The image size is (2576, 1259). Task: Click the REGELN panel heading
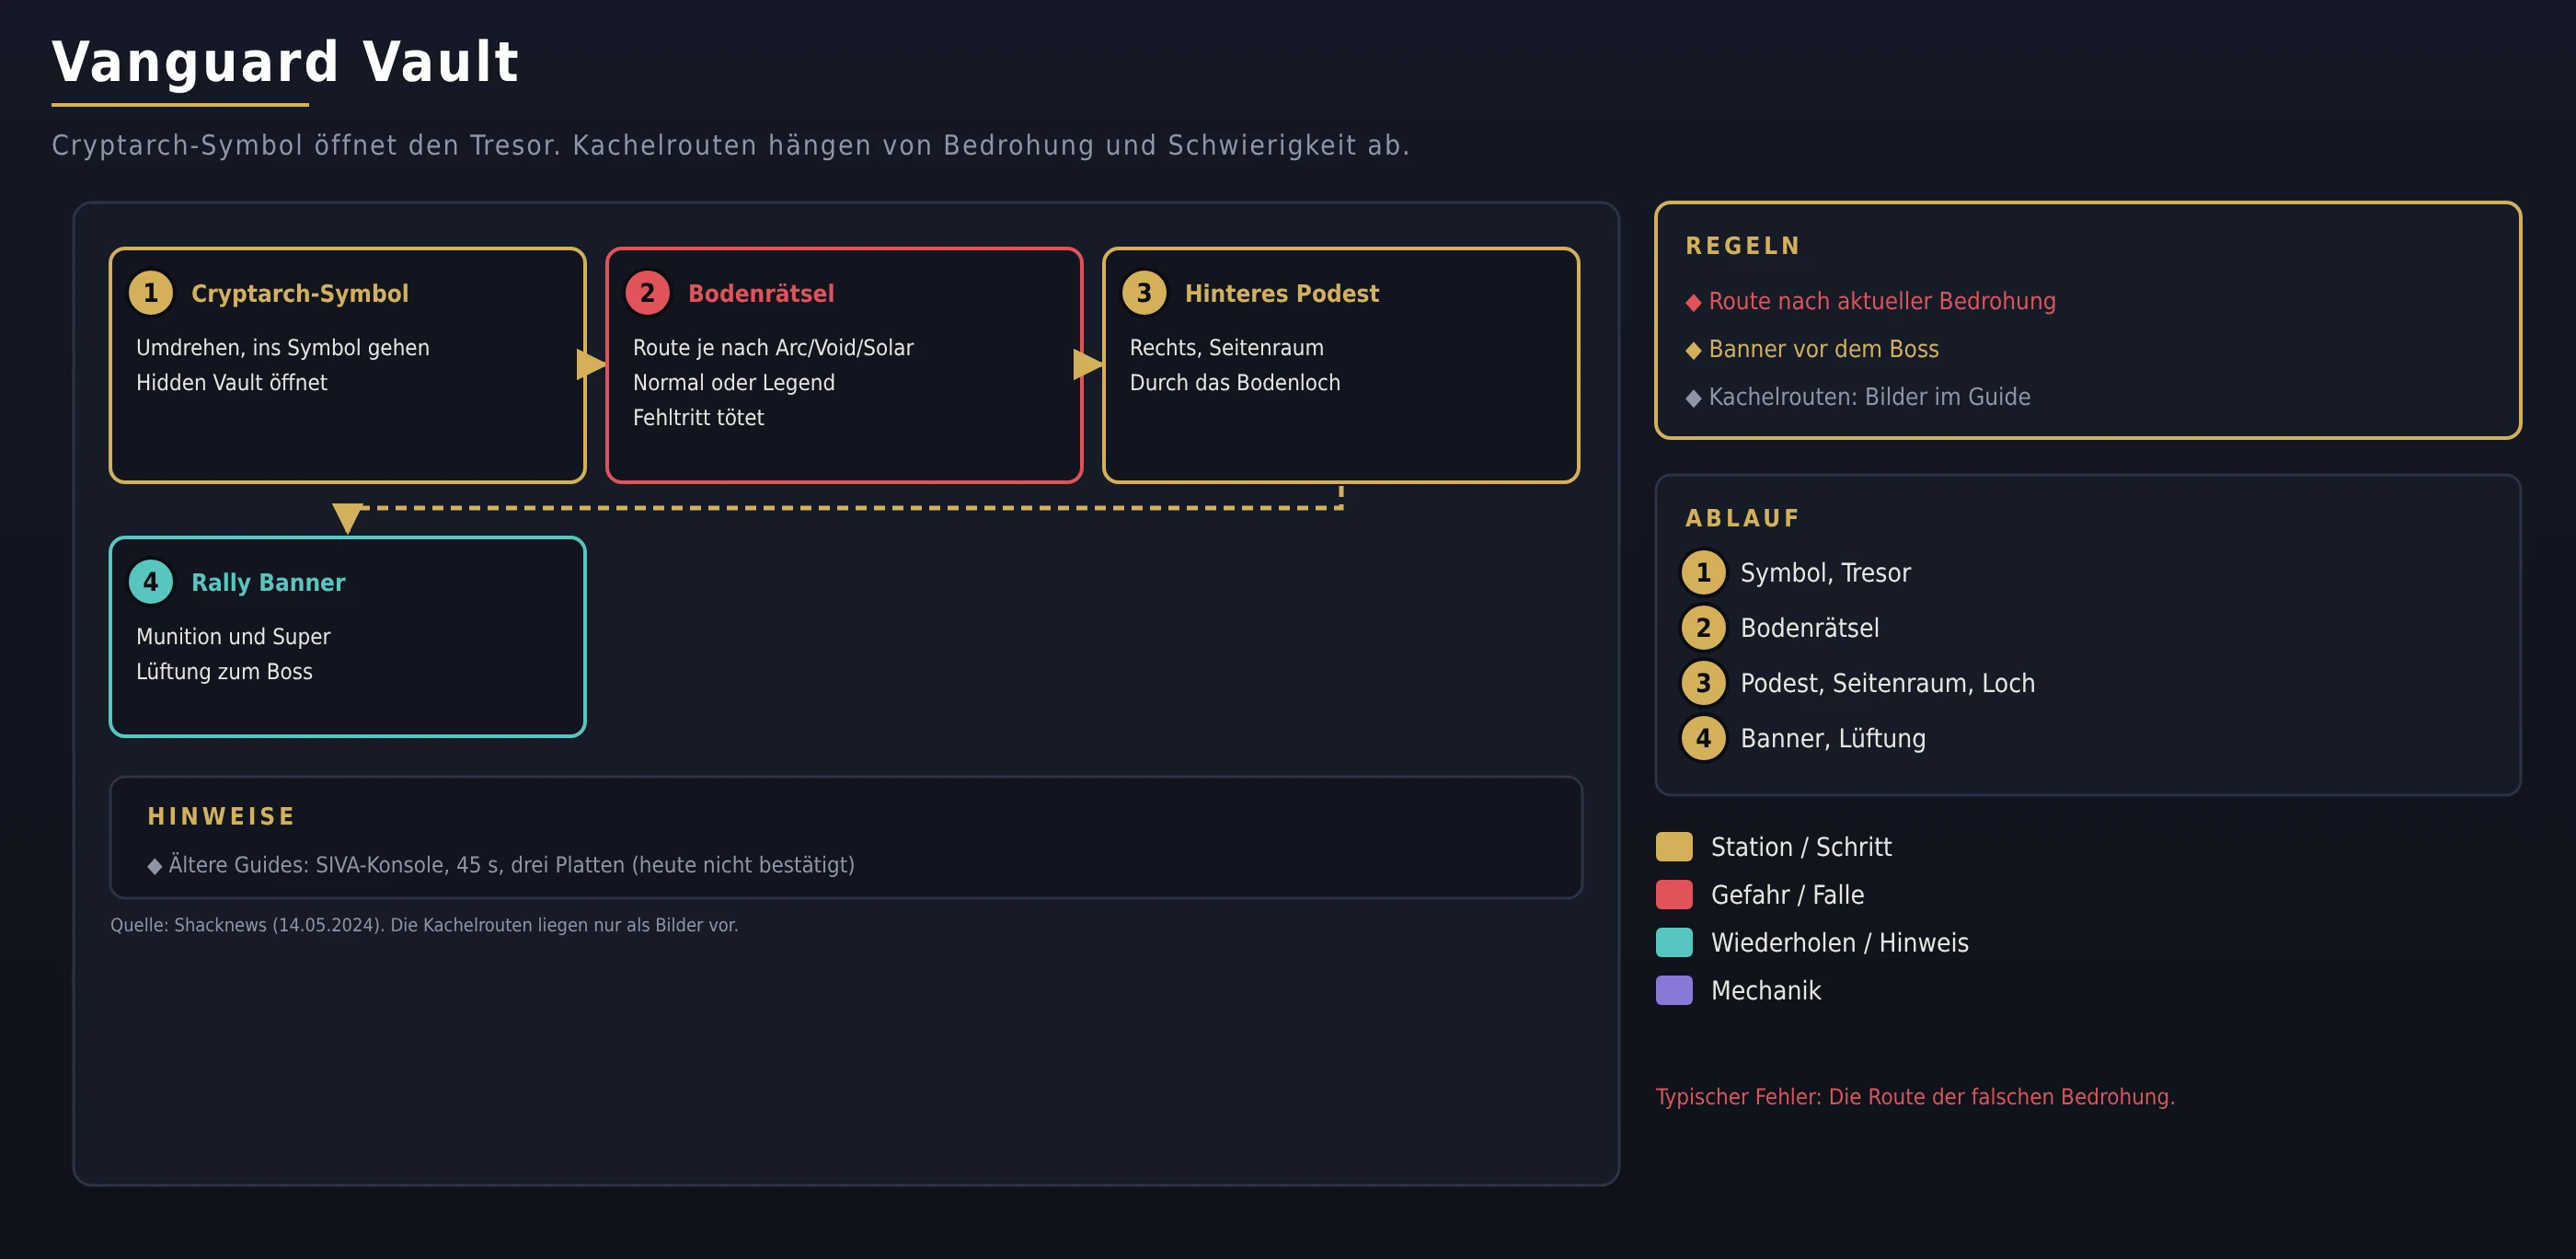(x=1743, y=246)
